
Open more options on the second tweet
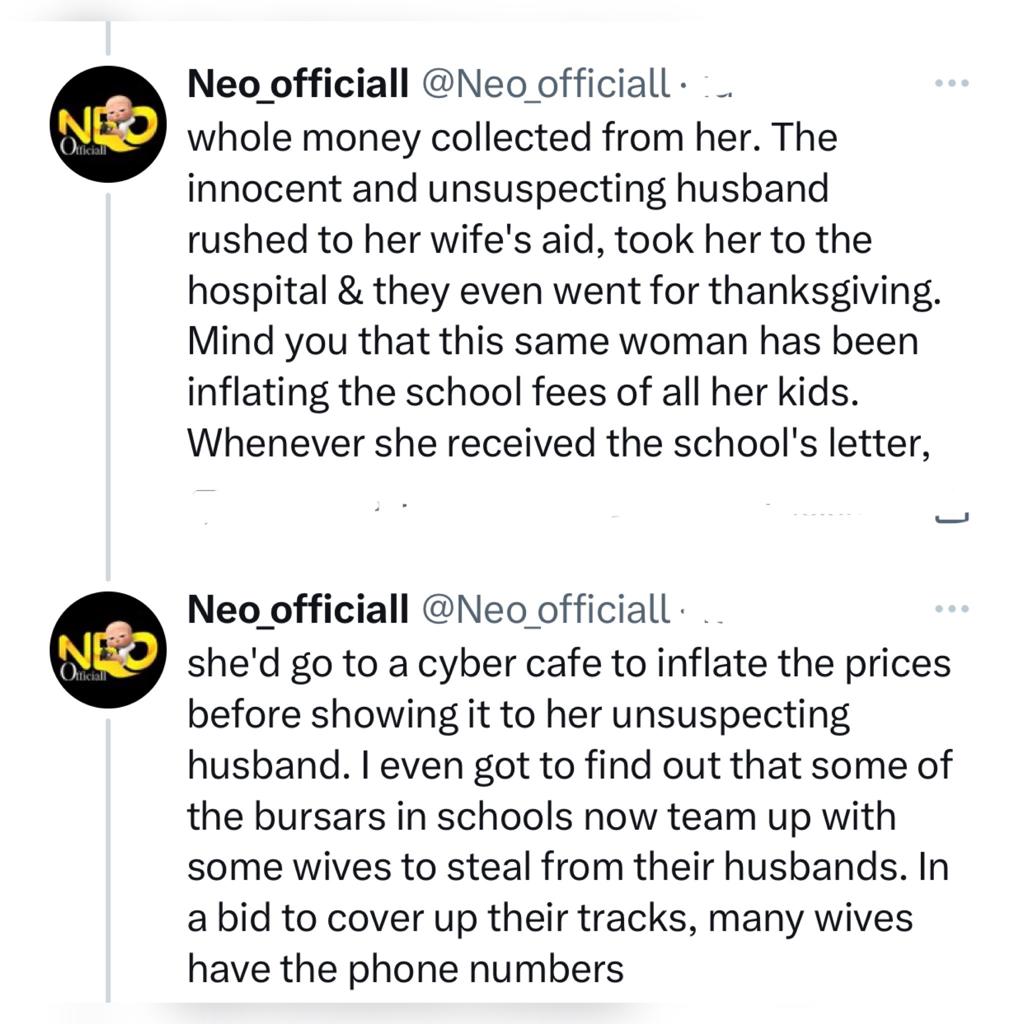pos(951,608)
